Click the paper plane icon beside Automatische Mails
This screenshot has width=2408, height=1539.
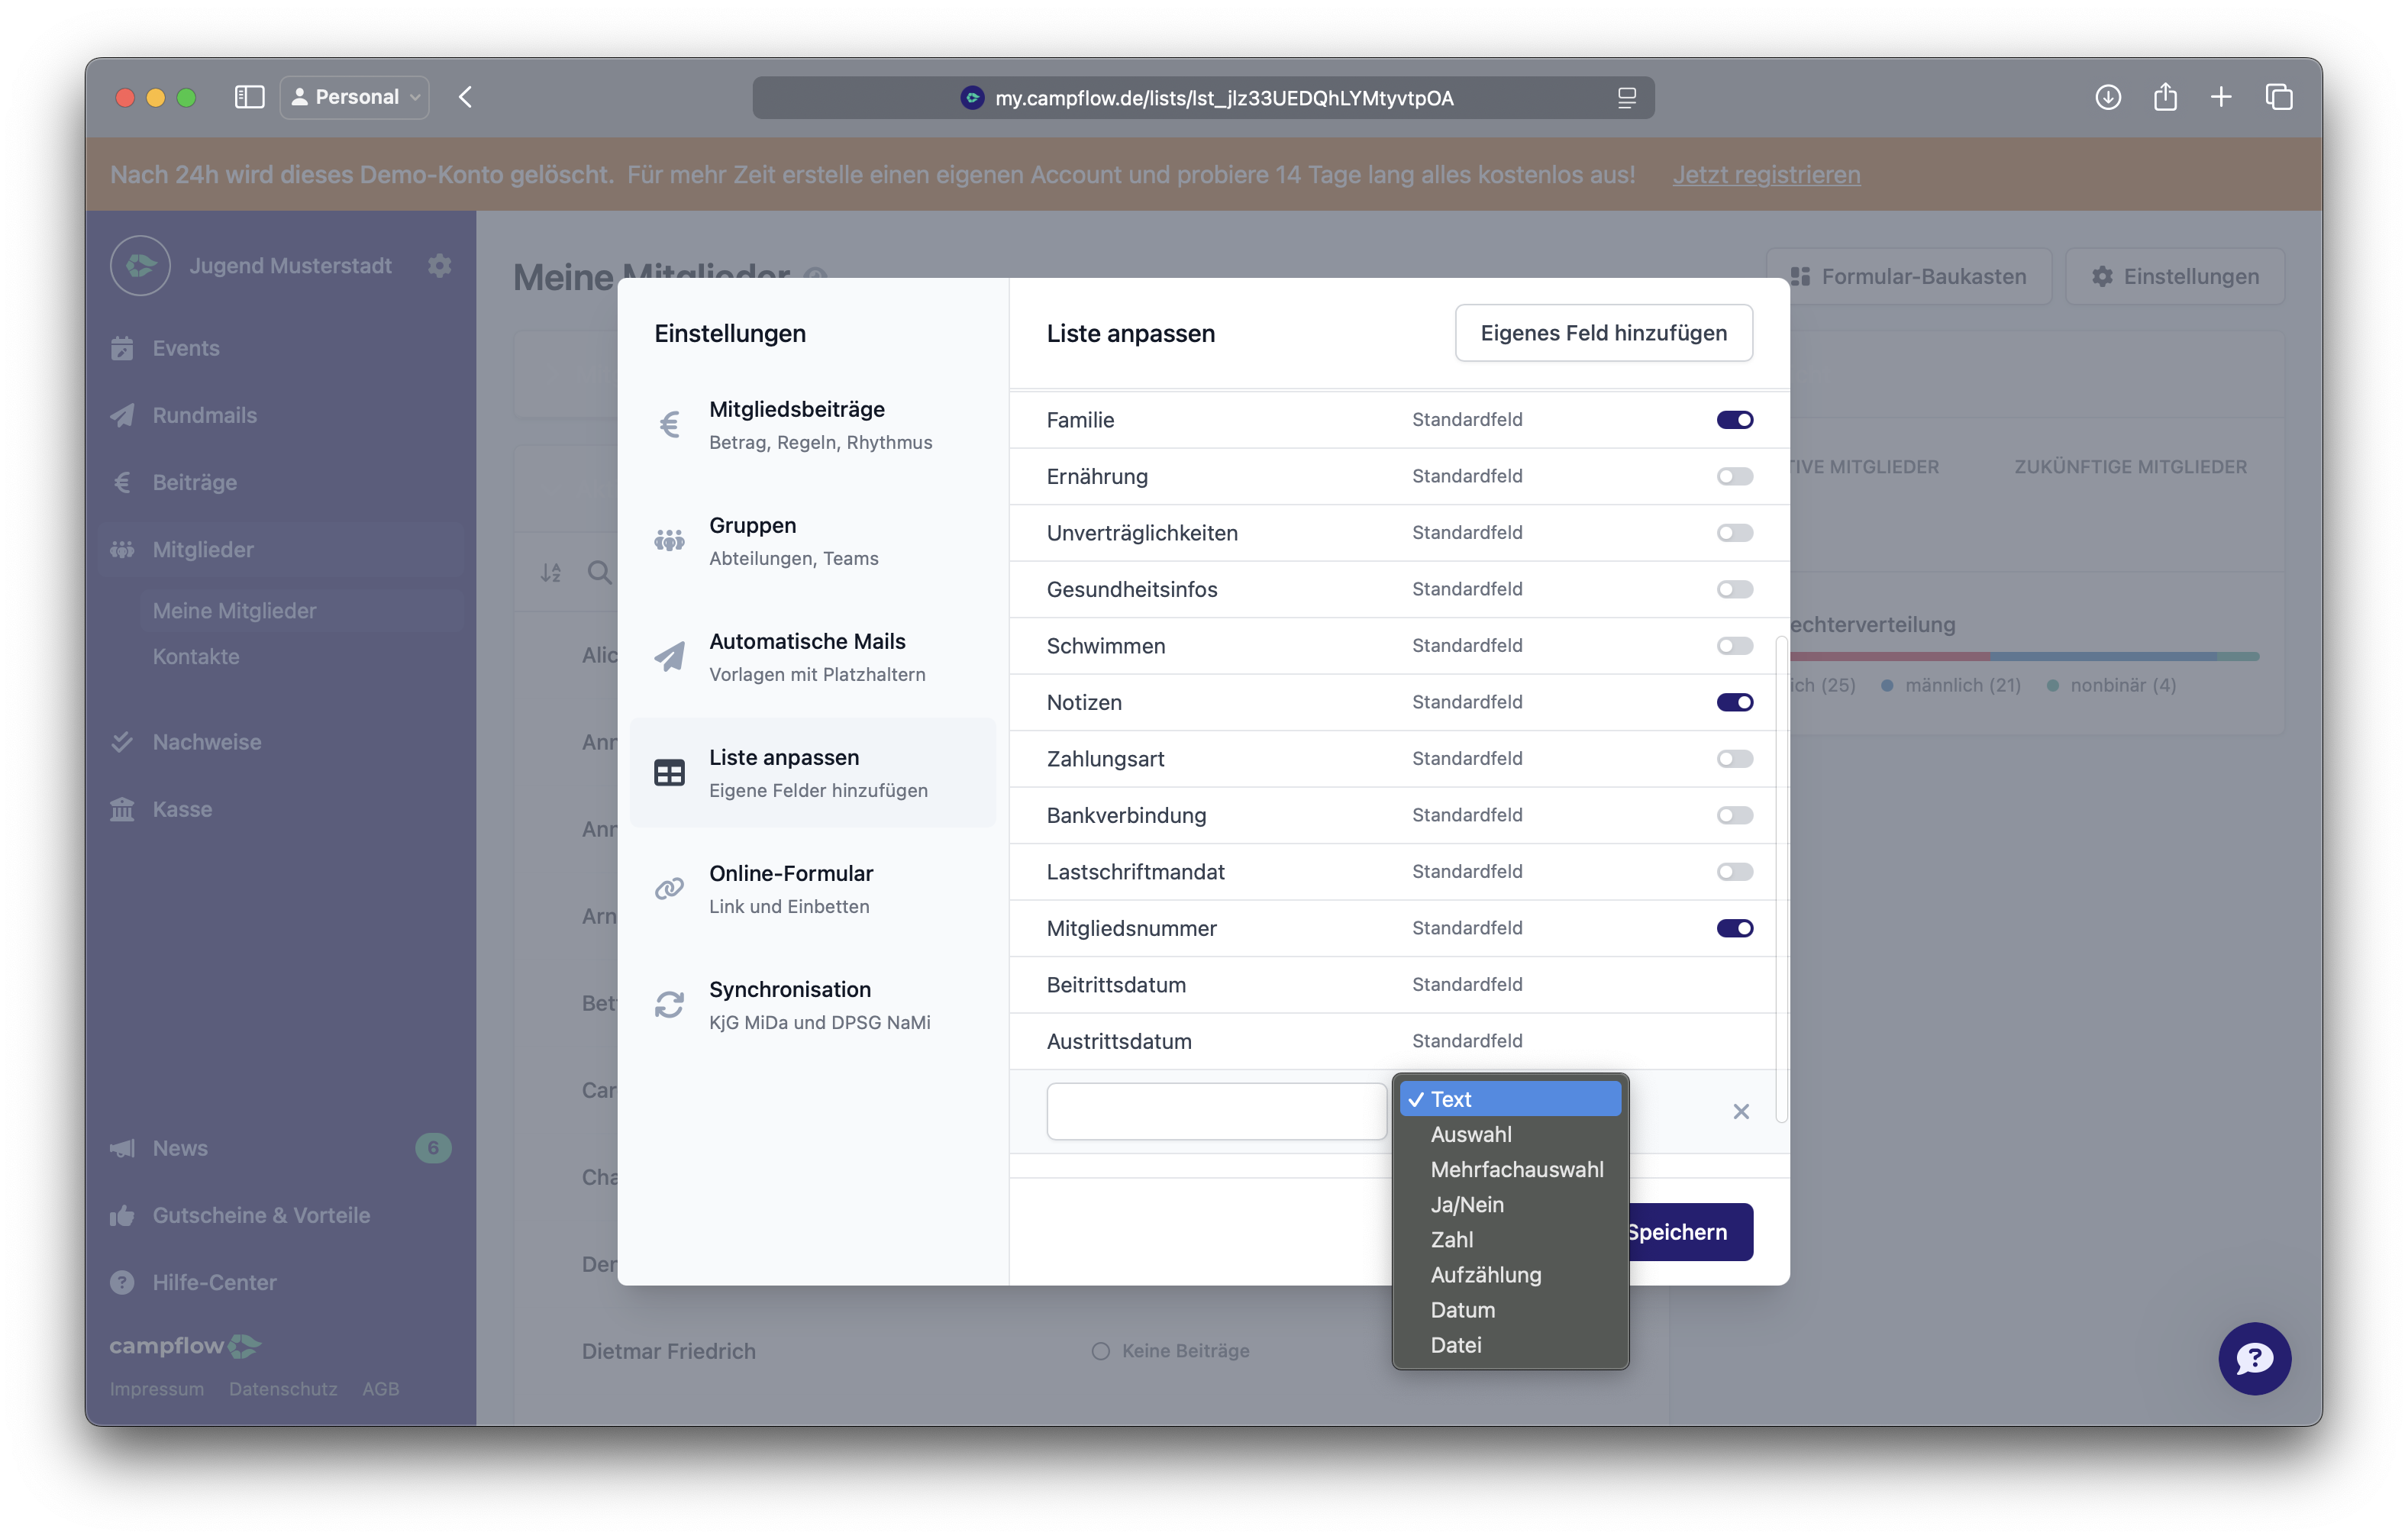coord(669,657)
